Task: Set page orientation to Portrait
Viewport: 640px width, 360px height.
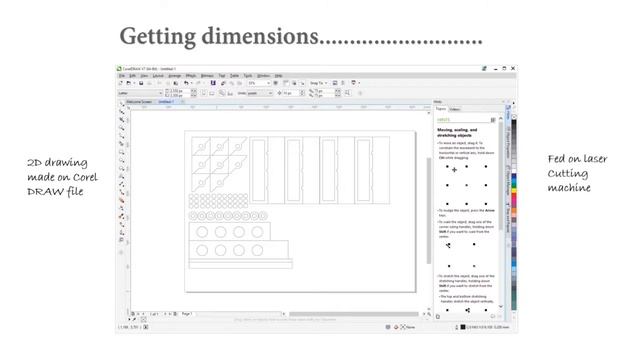Action: point(203,93)
